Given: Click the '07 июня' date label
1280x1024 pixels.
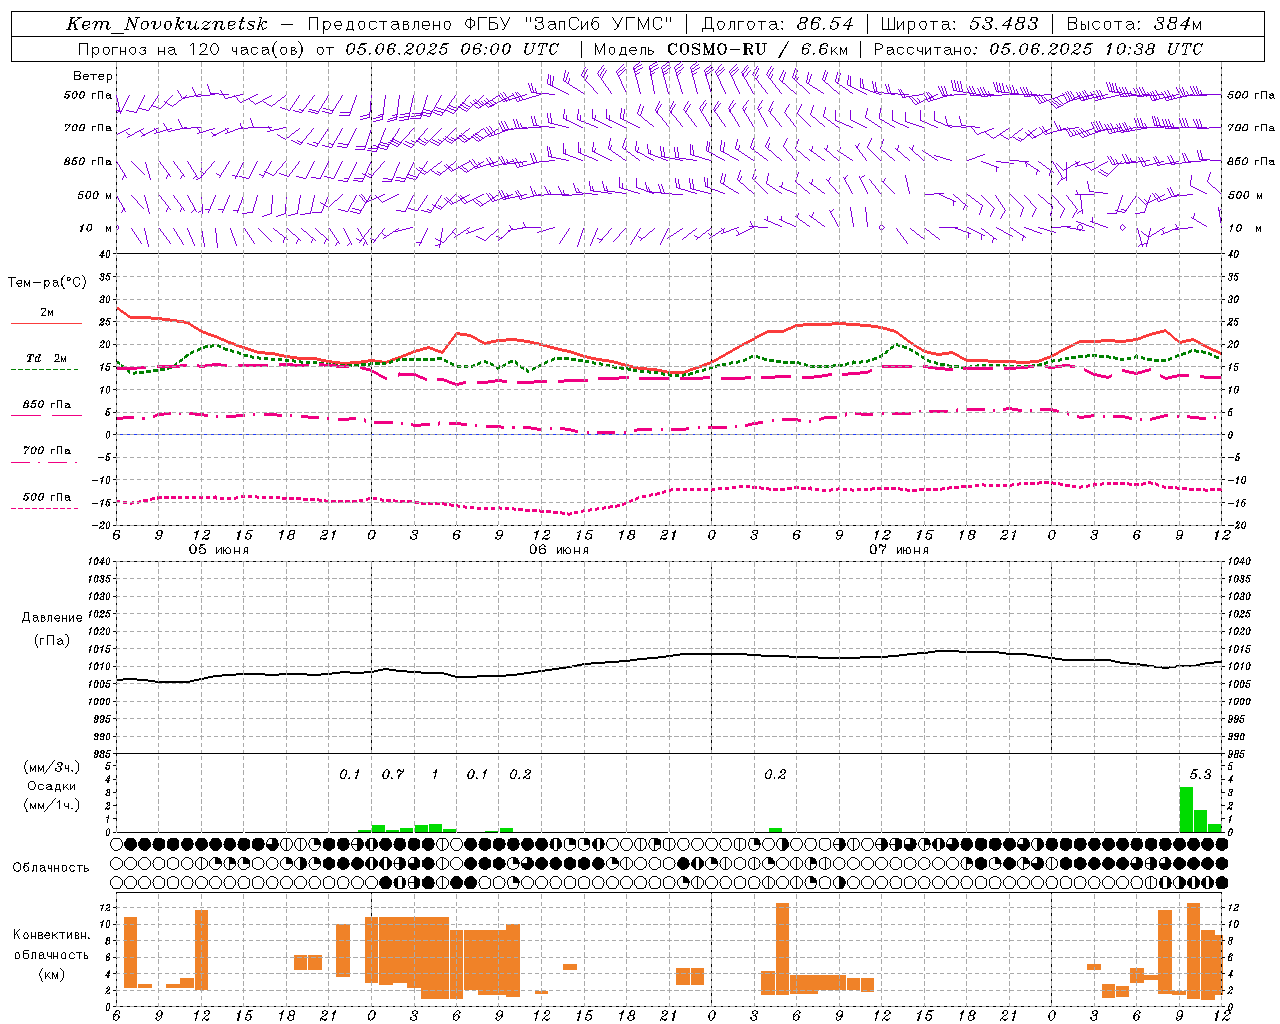Looking at the screenshot, I should pyautogui.click(x=899, y=550).
